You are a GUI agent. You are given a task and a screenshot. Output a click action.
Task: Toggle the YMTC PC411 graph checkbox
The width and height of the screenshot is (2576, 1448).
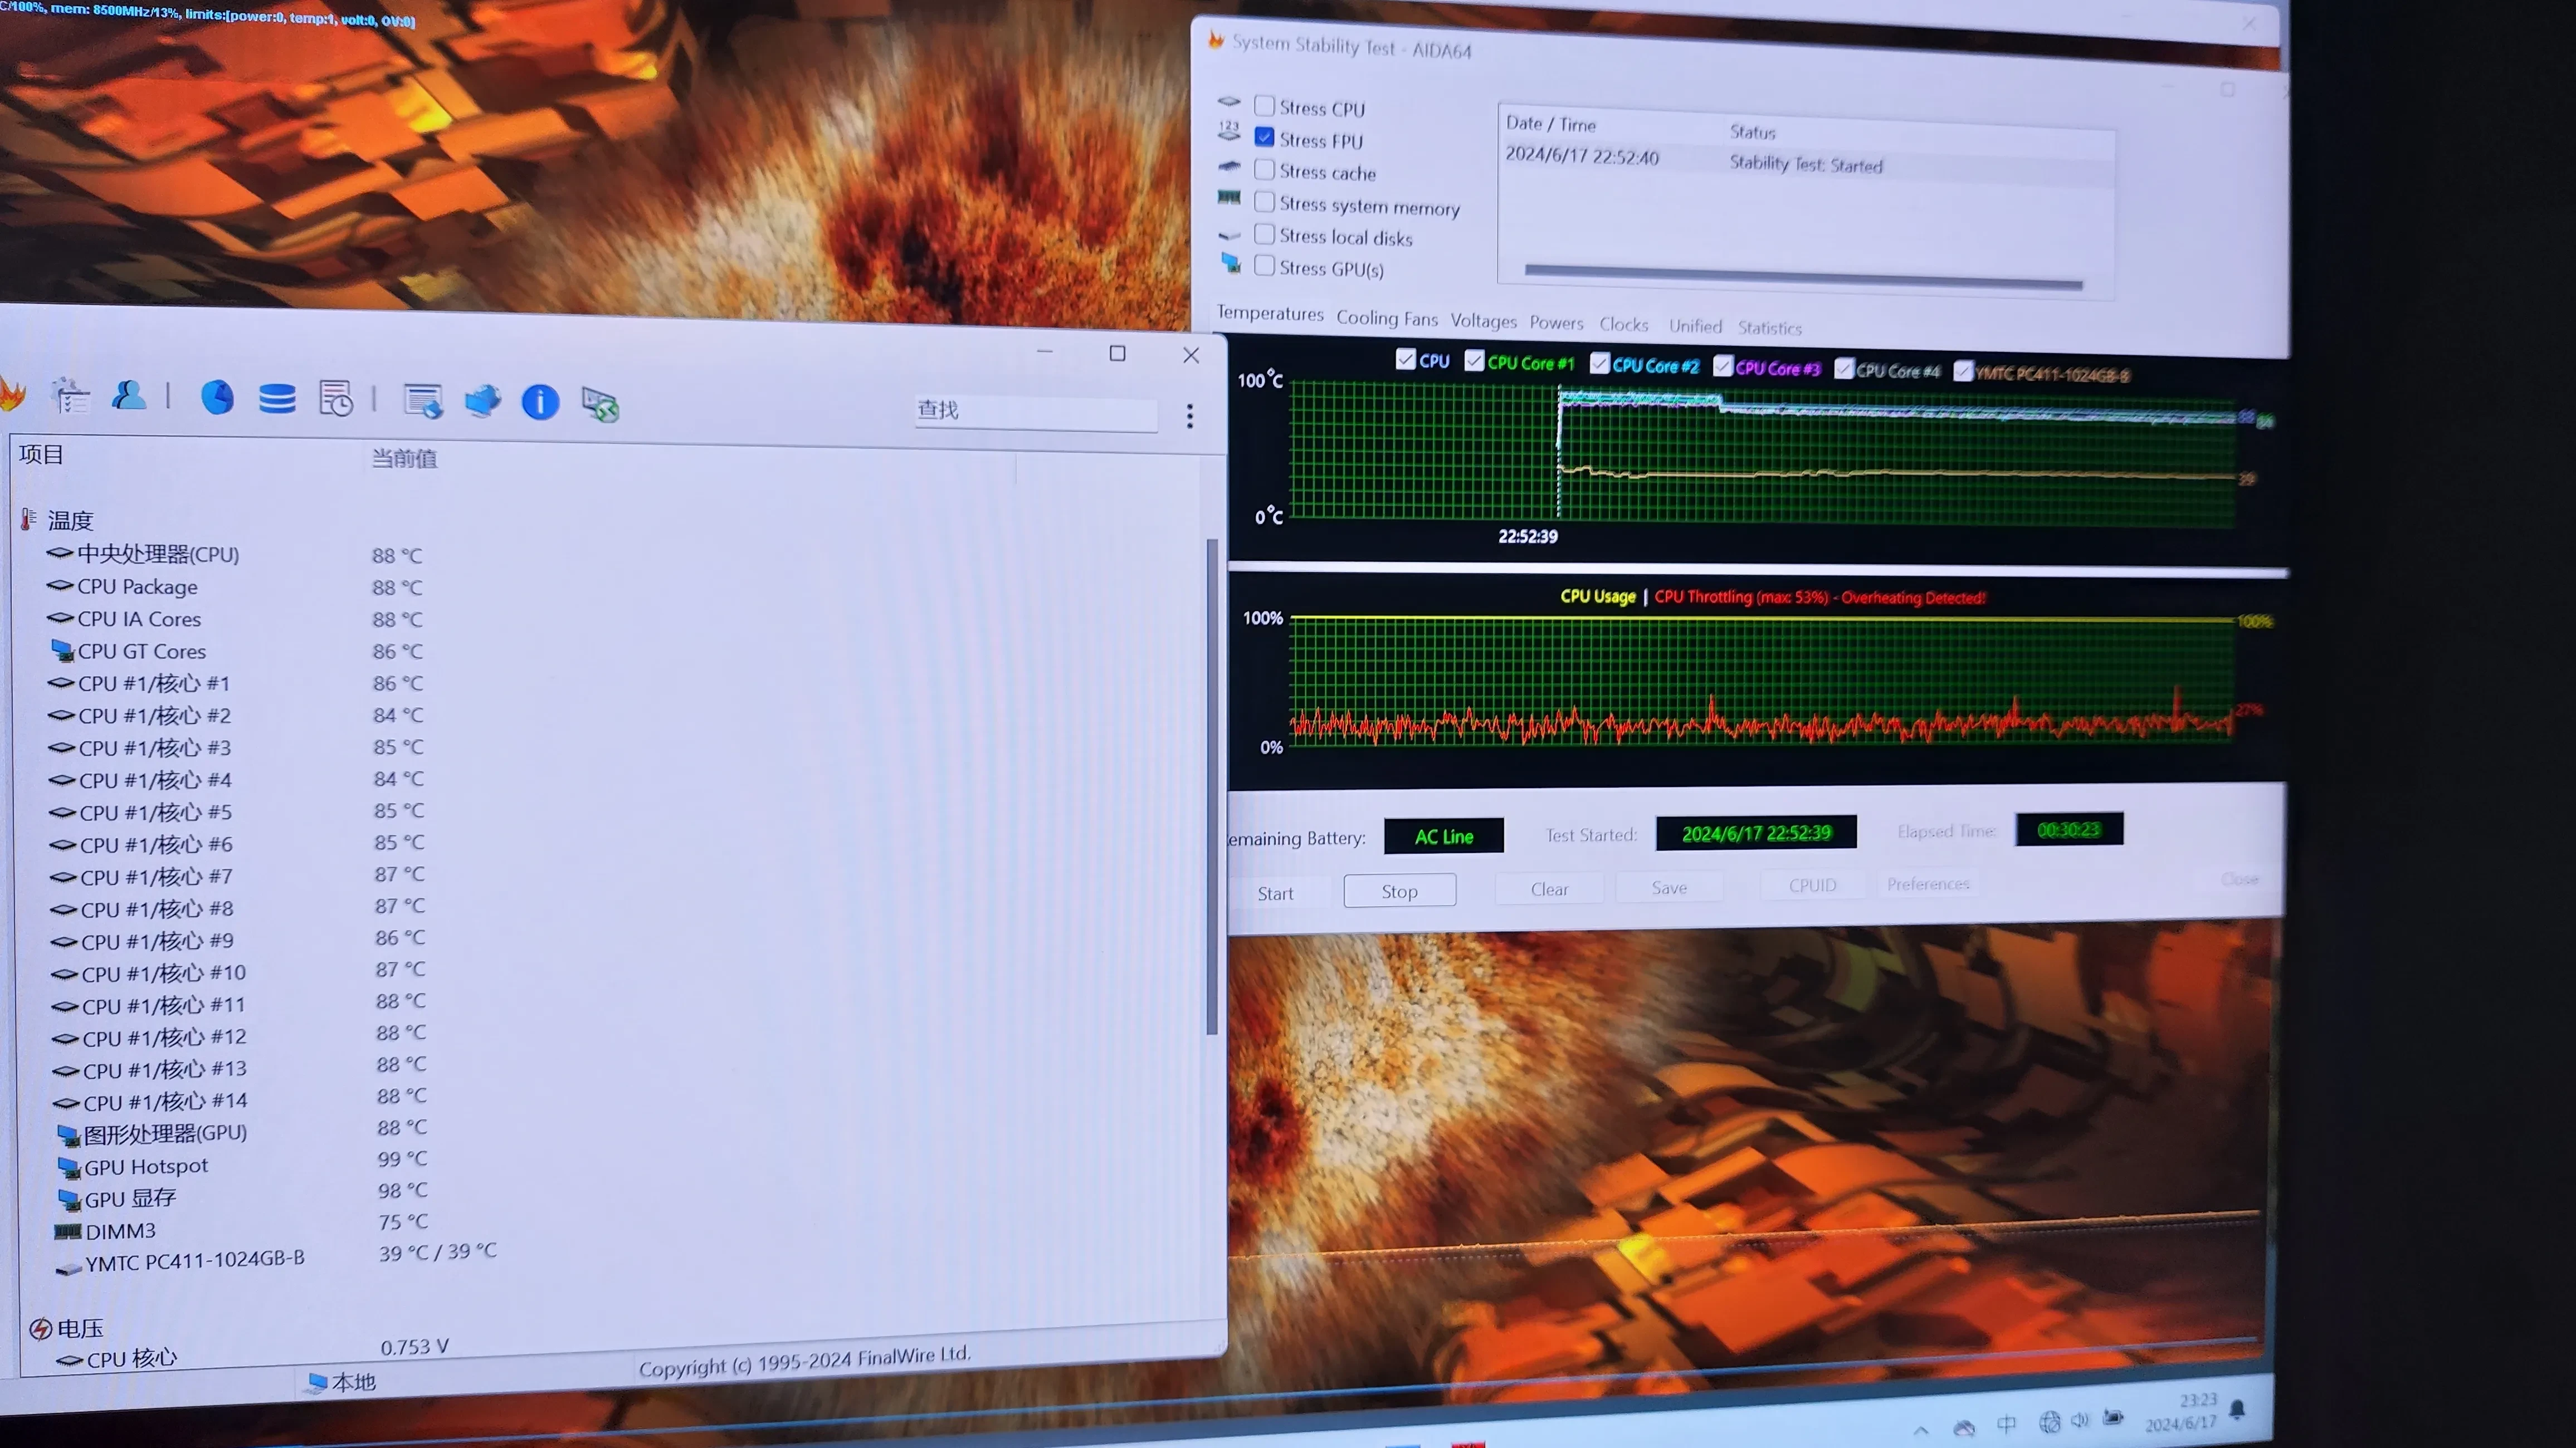[1963, 371]
